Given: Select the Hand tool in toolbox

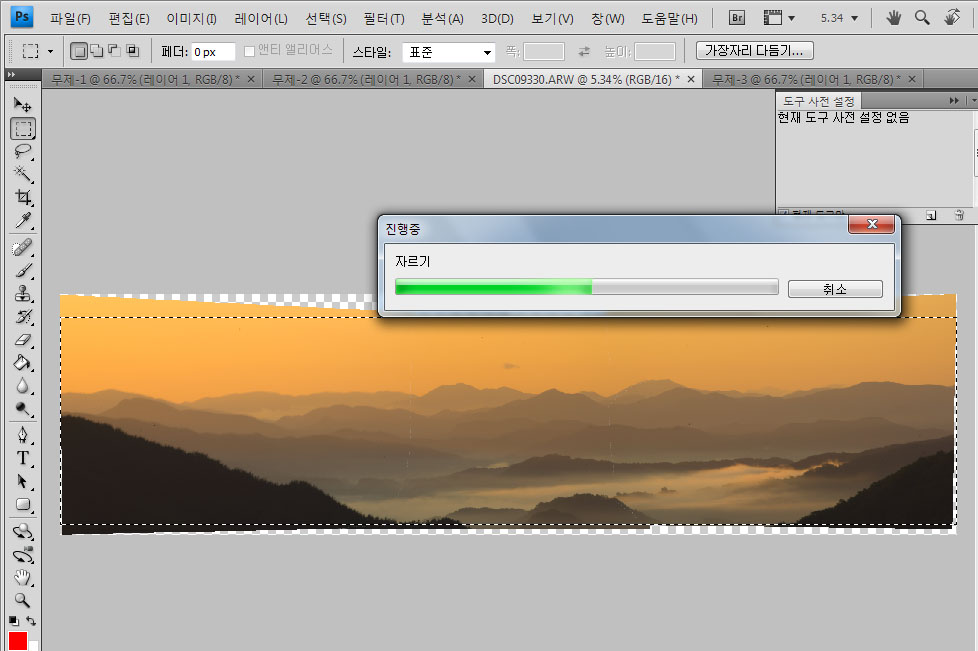Looking at the screenshot, I should click(22, 577).
